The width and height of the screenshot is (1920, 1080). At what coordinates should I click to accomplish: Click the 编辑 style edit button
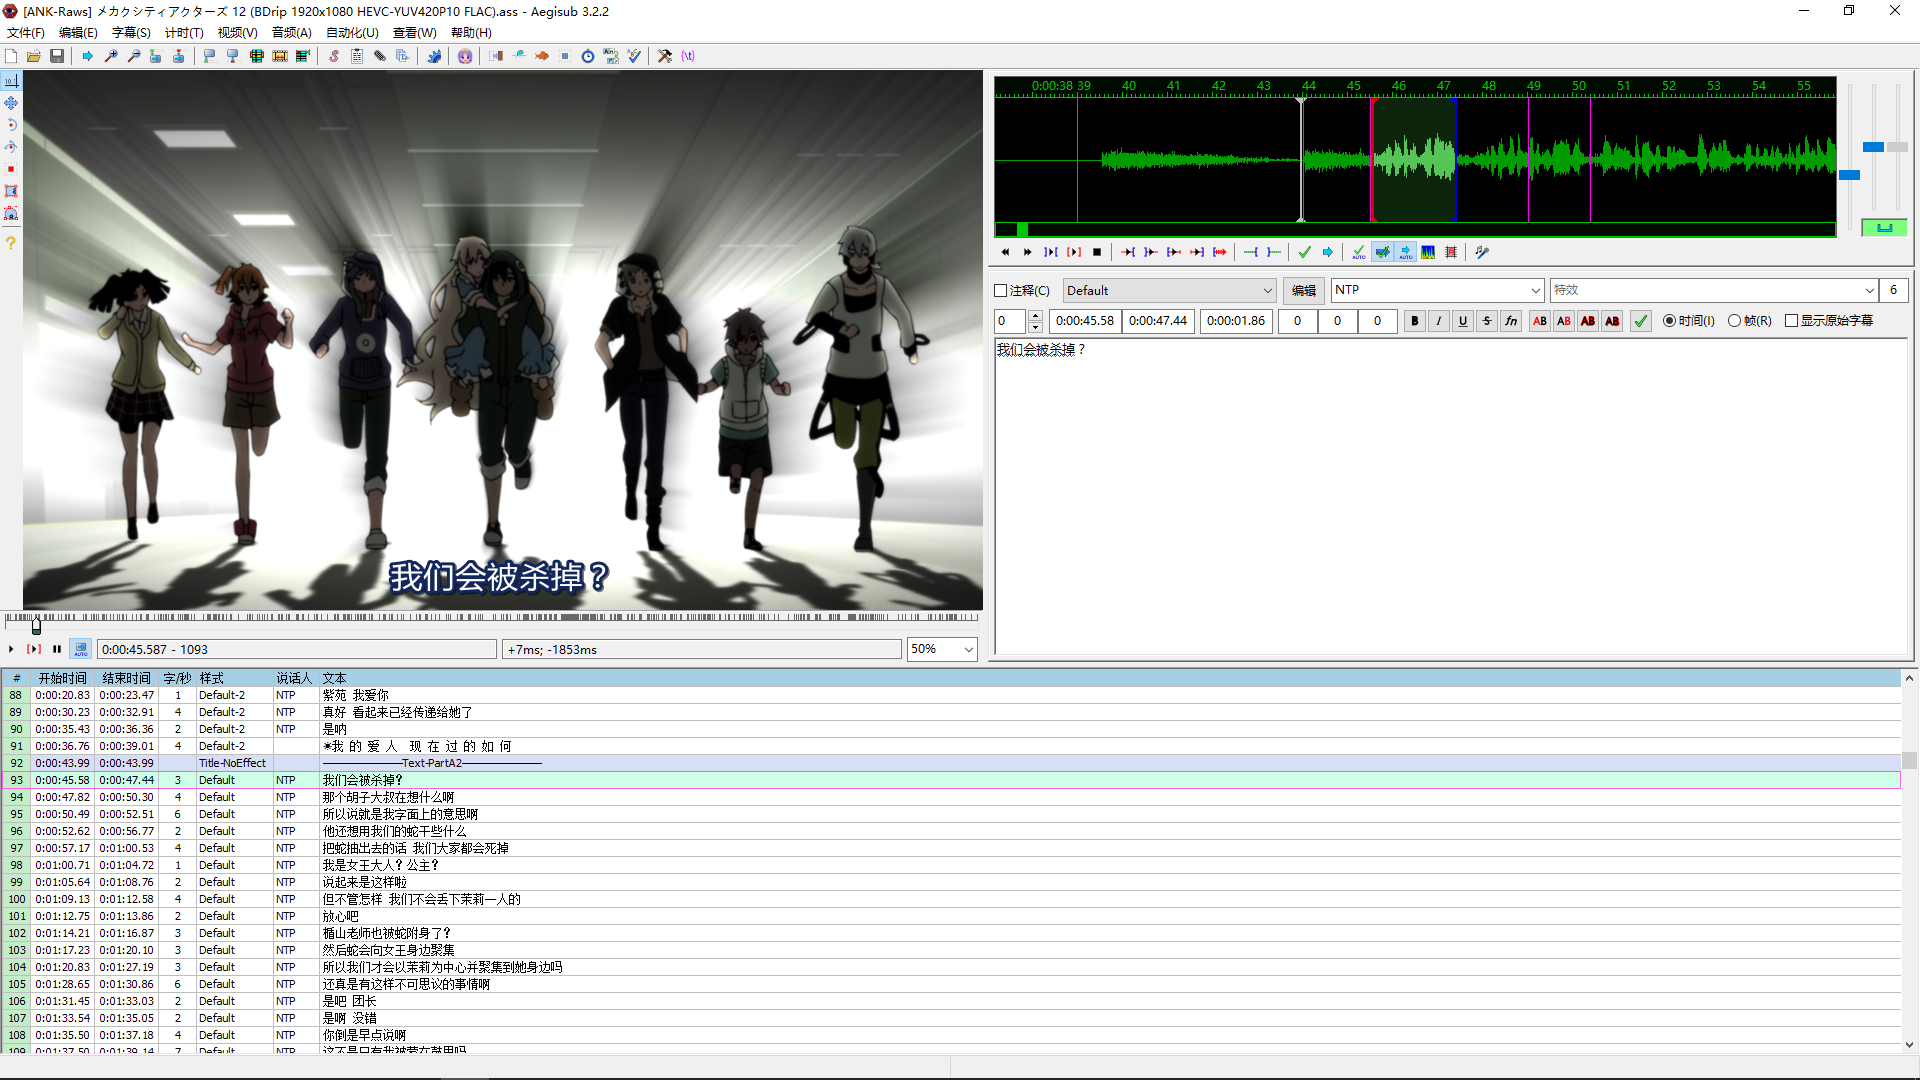pyautogui.click(x=1304, y=291)
